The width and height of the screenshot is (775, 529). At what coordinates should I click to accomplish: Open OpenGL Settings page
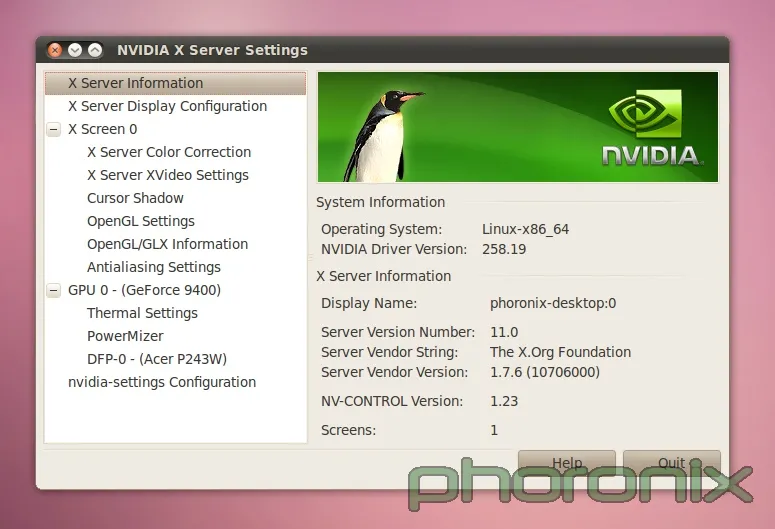[141, 221]
